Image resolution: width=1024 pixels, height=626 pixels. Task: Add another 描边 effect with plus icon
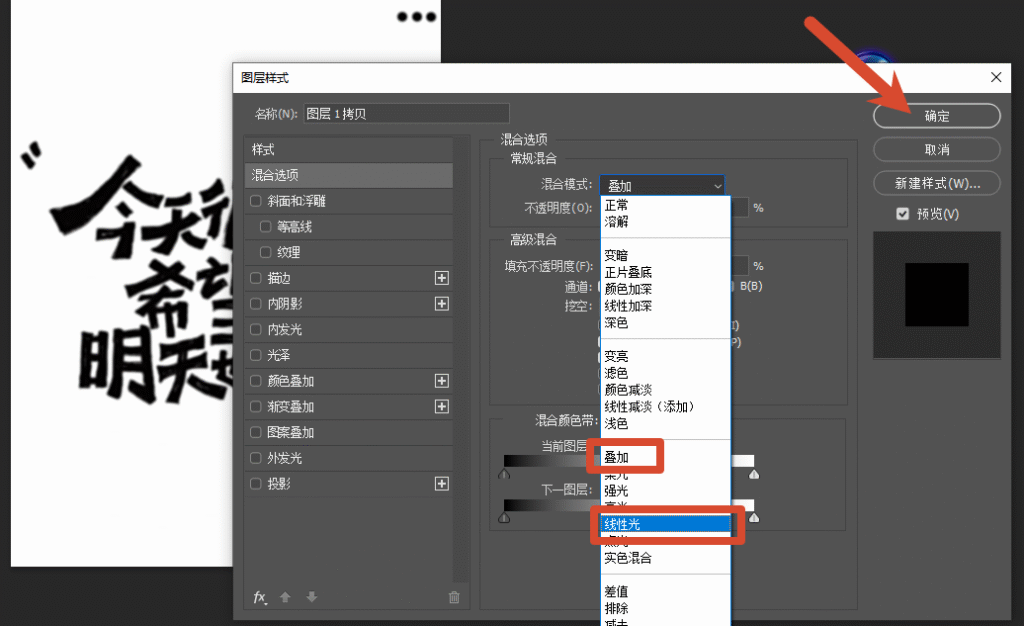tap(441, 278)
